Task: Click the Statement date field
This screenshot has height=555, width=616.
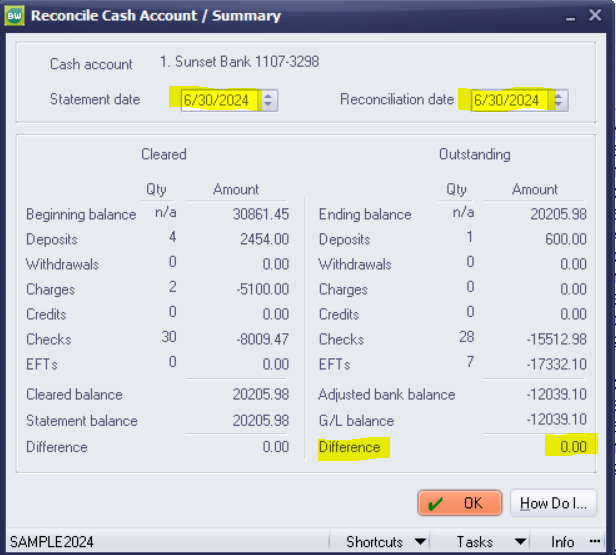Action: pyautogui.click(x=220, y=100)
